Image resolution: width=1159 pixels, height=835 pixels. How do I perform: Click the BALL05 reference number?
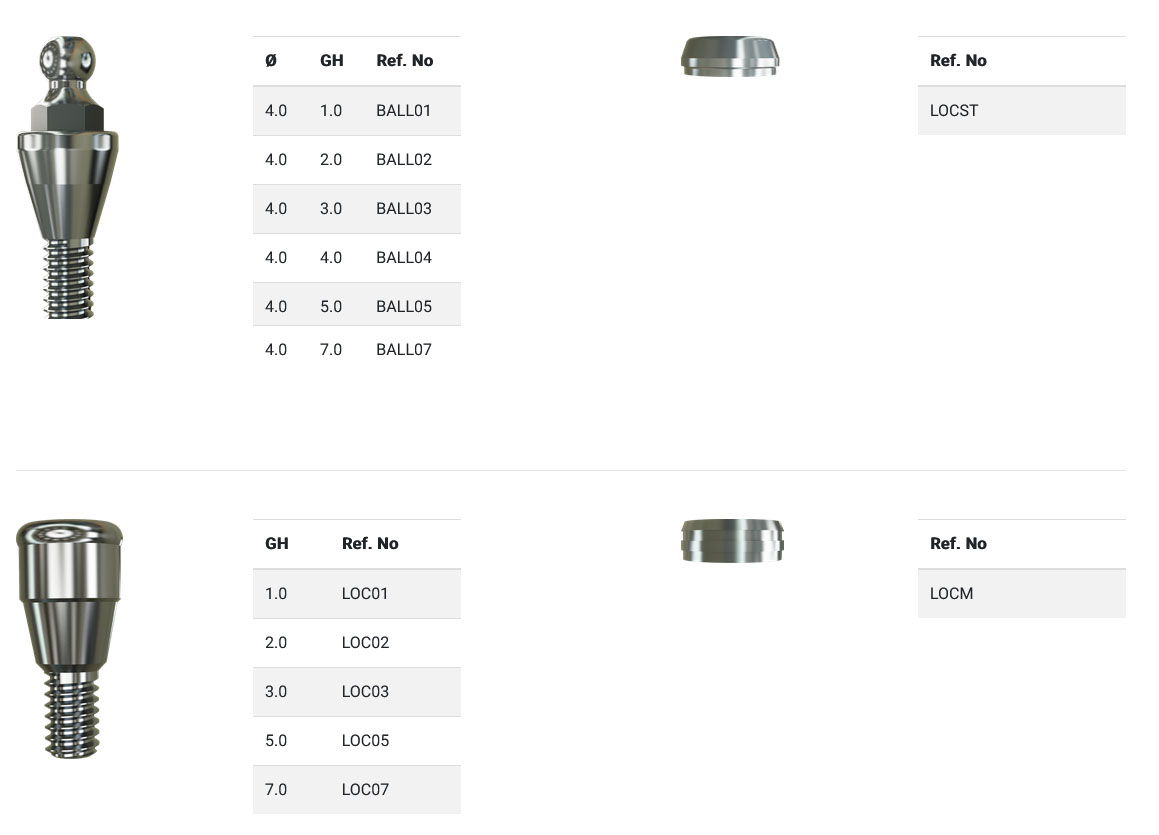[404, 307]
